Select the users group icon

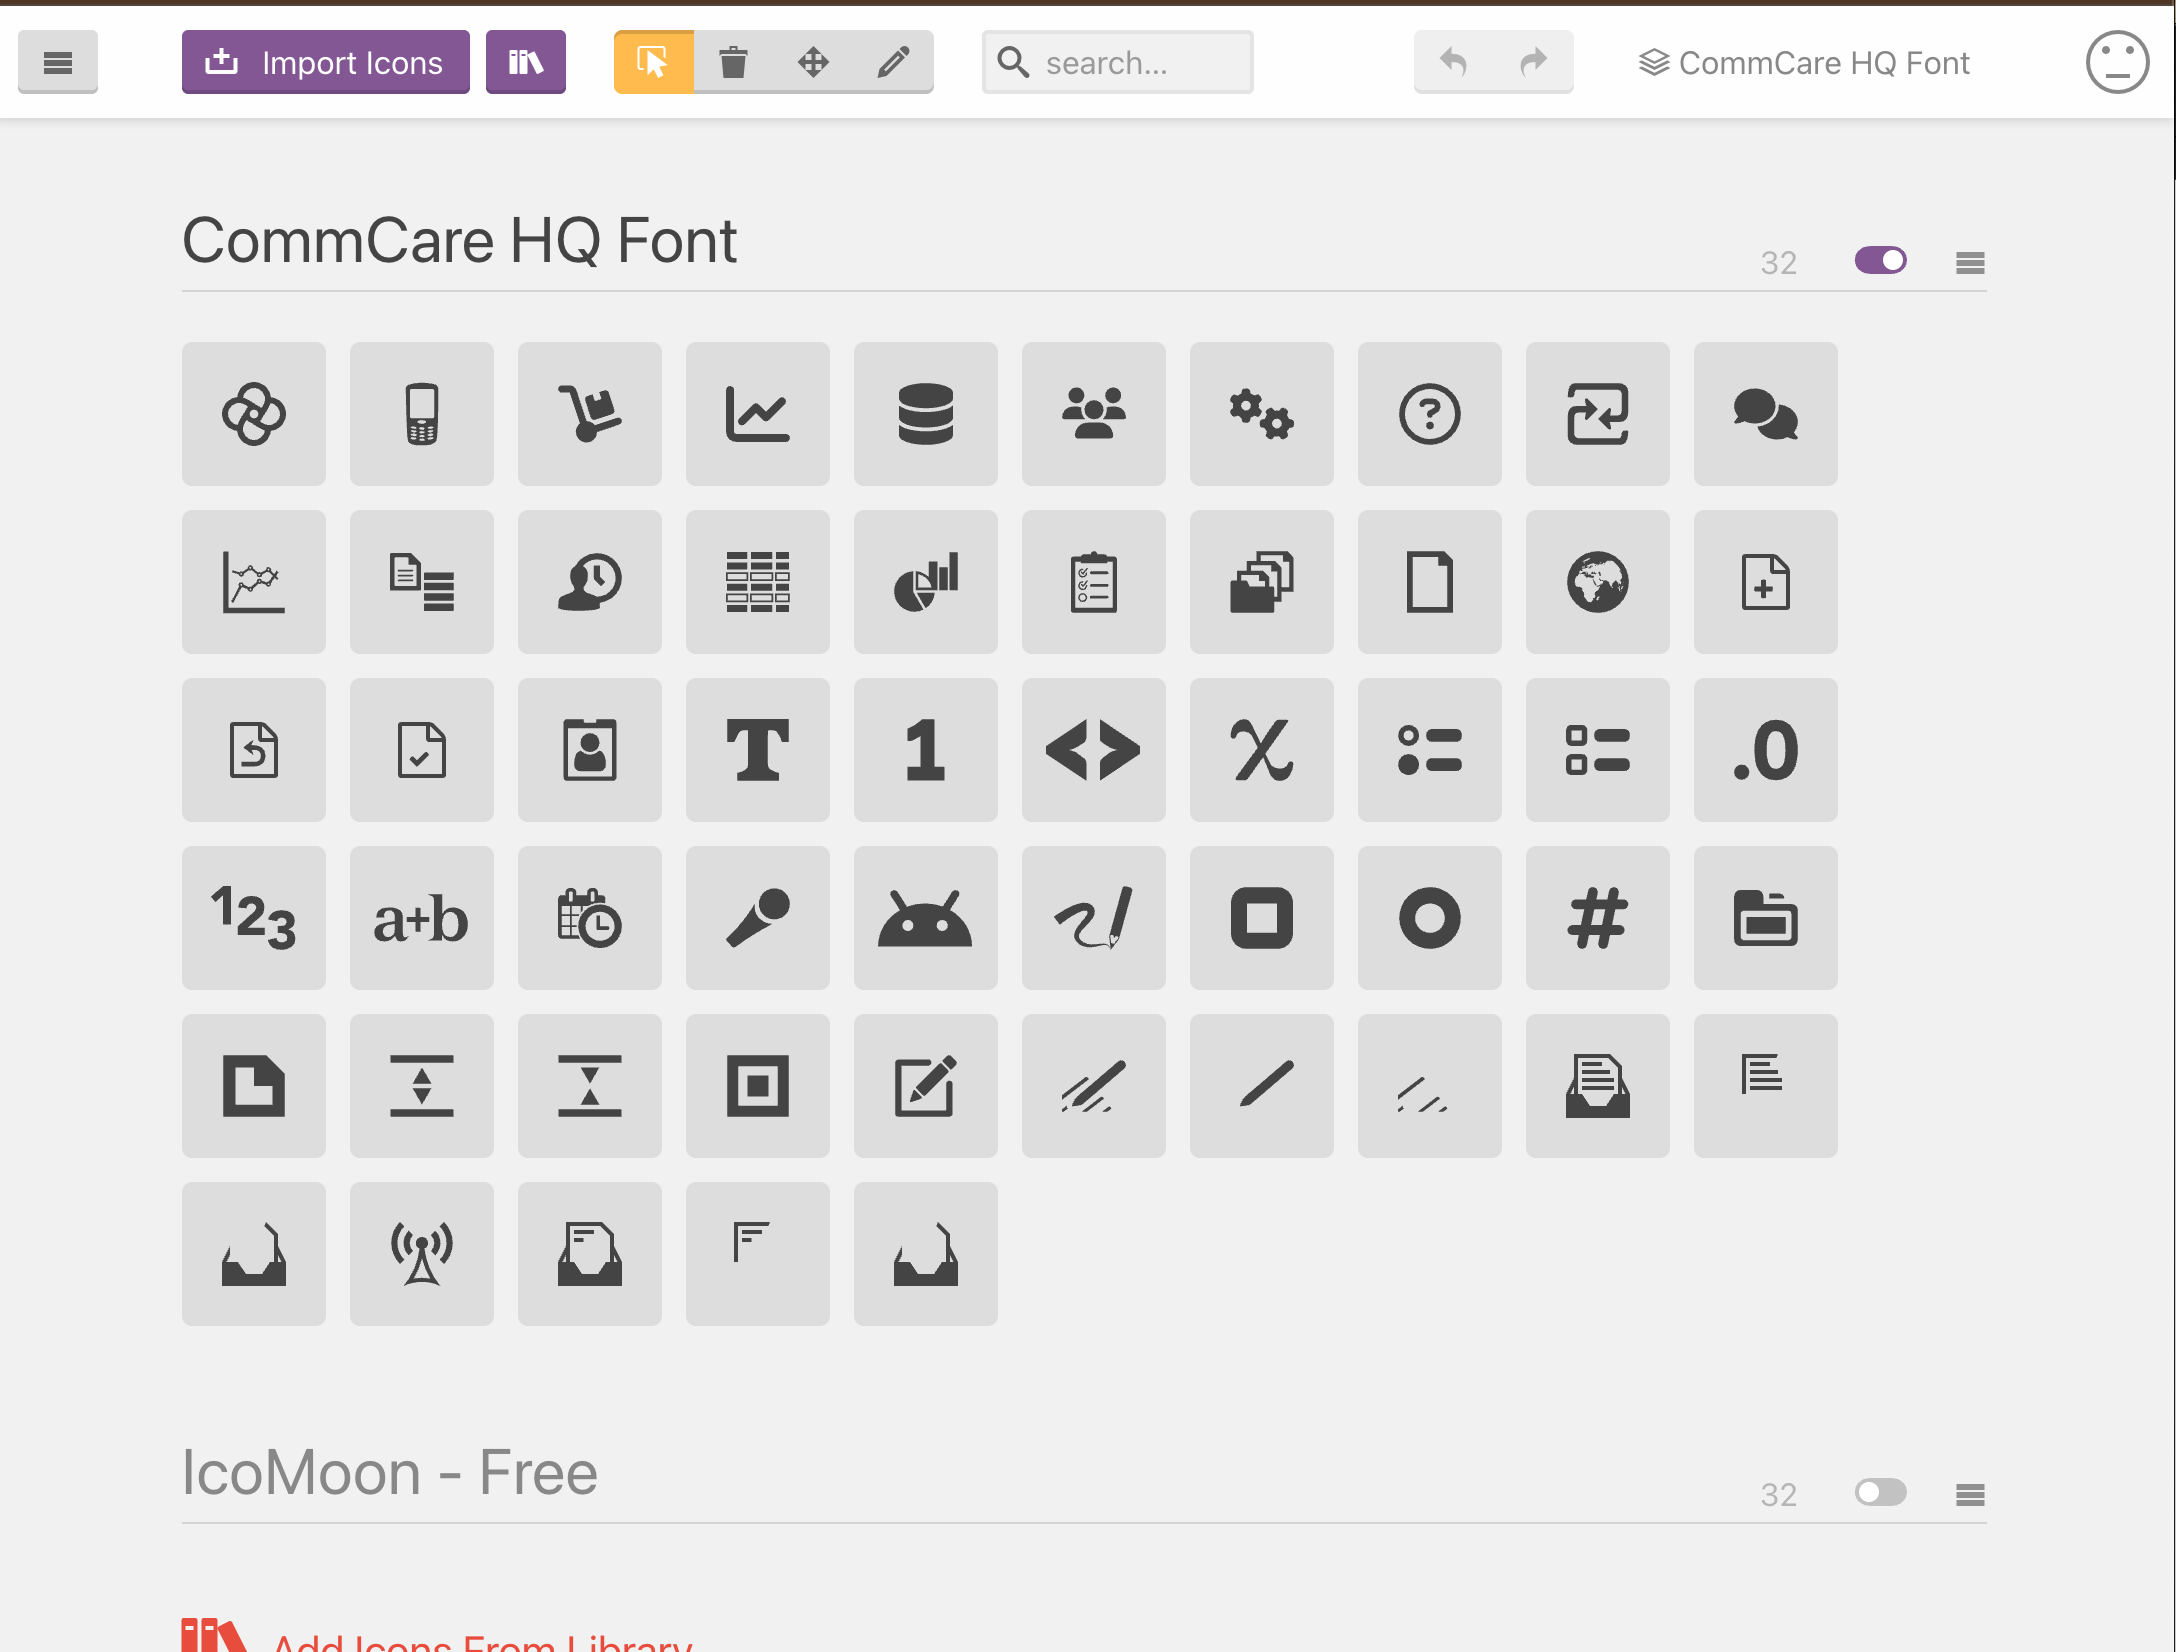pos(1094,414)
